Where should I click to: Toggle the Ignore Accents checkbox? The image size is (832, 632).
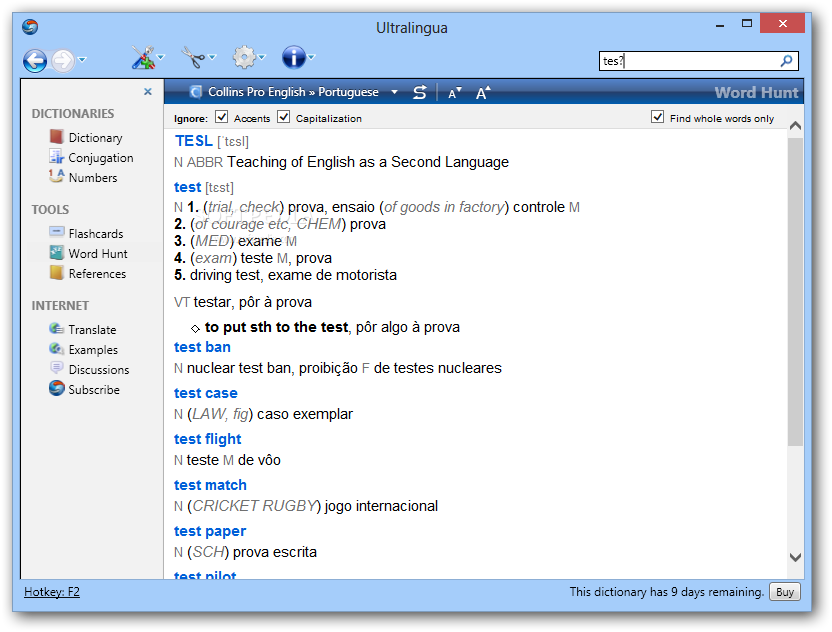click(x=221, y=117)
